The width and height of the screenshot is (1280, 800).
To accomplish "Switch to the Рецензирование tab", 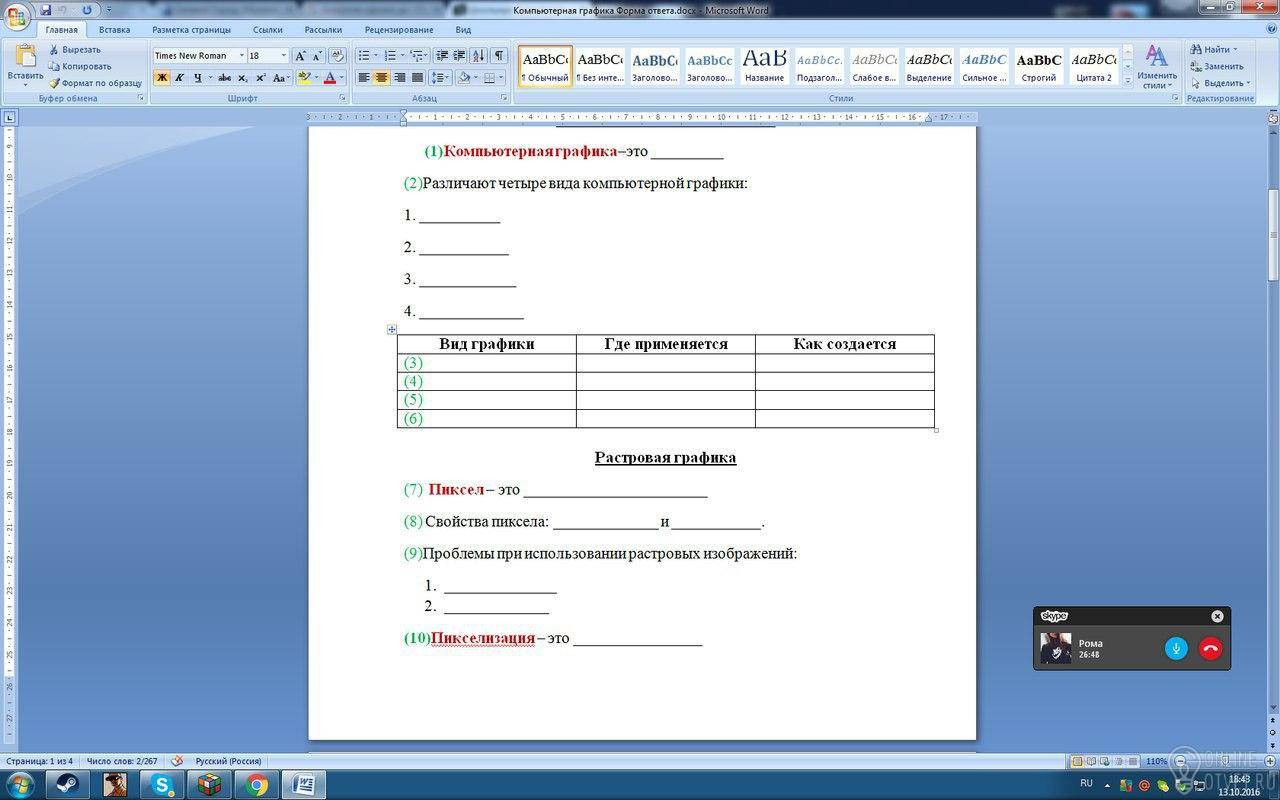I will click(398, 30).
